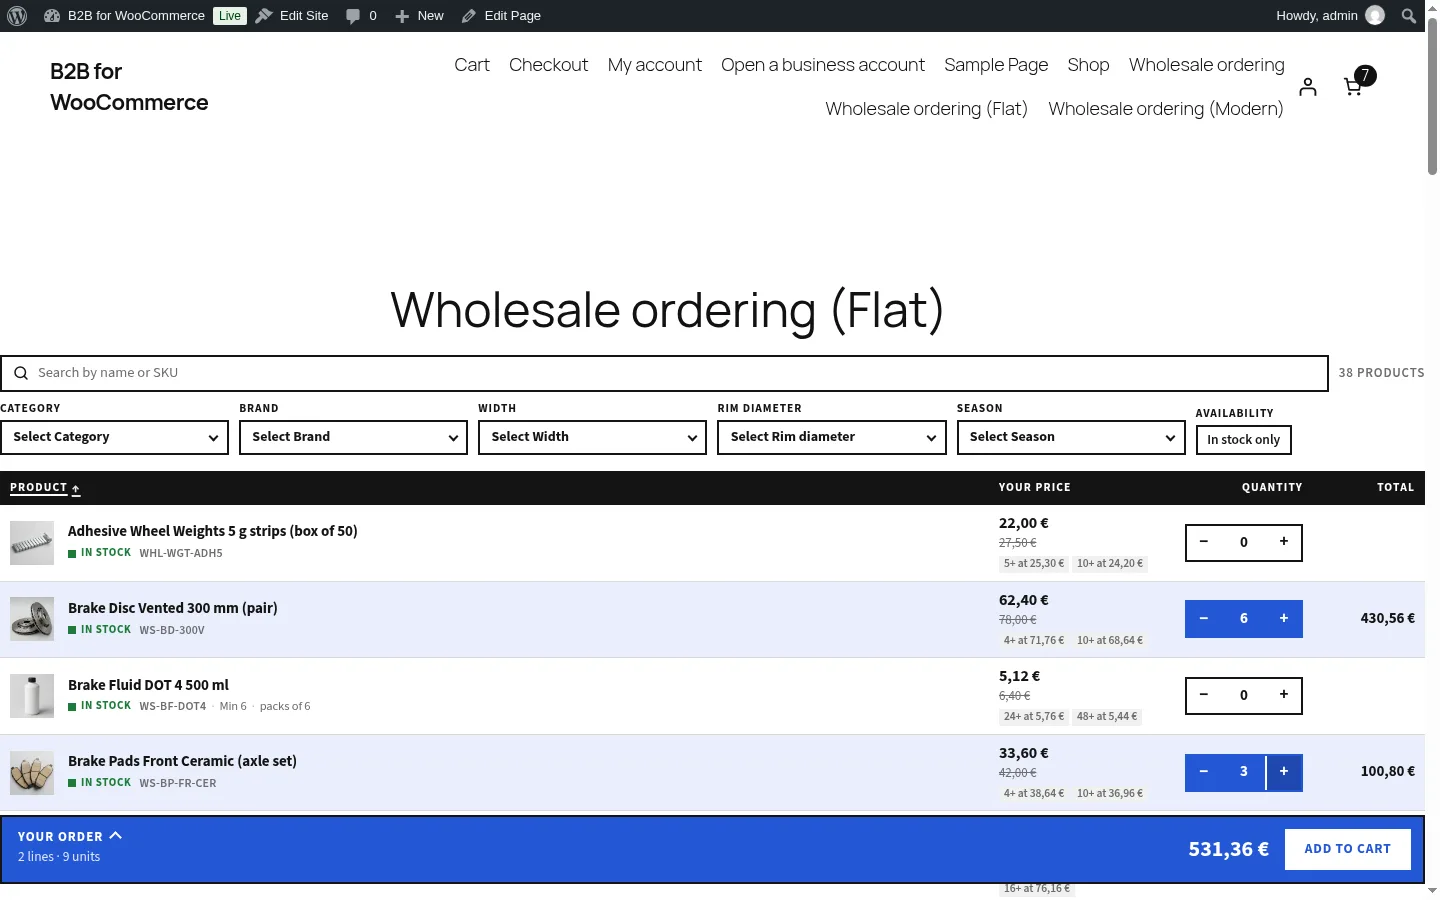The height and width of the screenshot is (900, 1440).
Task: Open Wholesale ordering (Modern) link
Action: (1166, 109)
